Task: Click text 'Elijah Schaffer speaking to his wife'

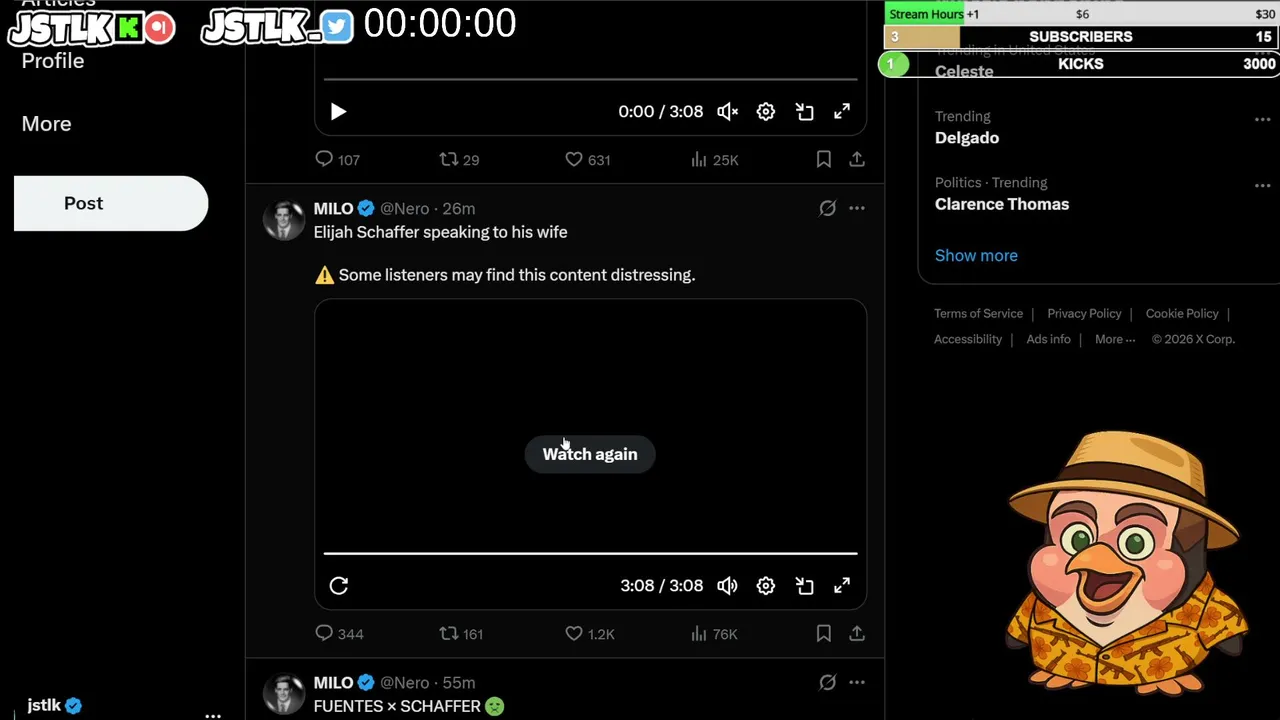Action: tap(440, 232)
